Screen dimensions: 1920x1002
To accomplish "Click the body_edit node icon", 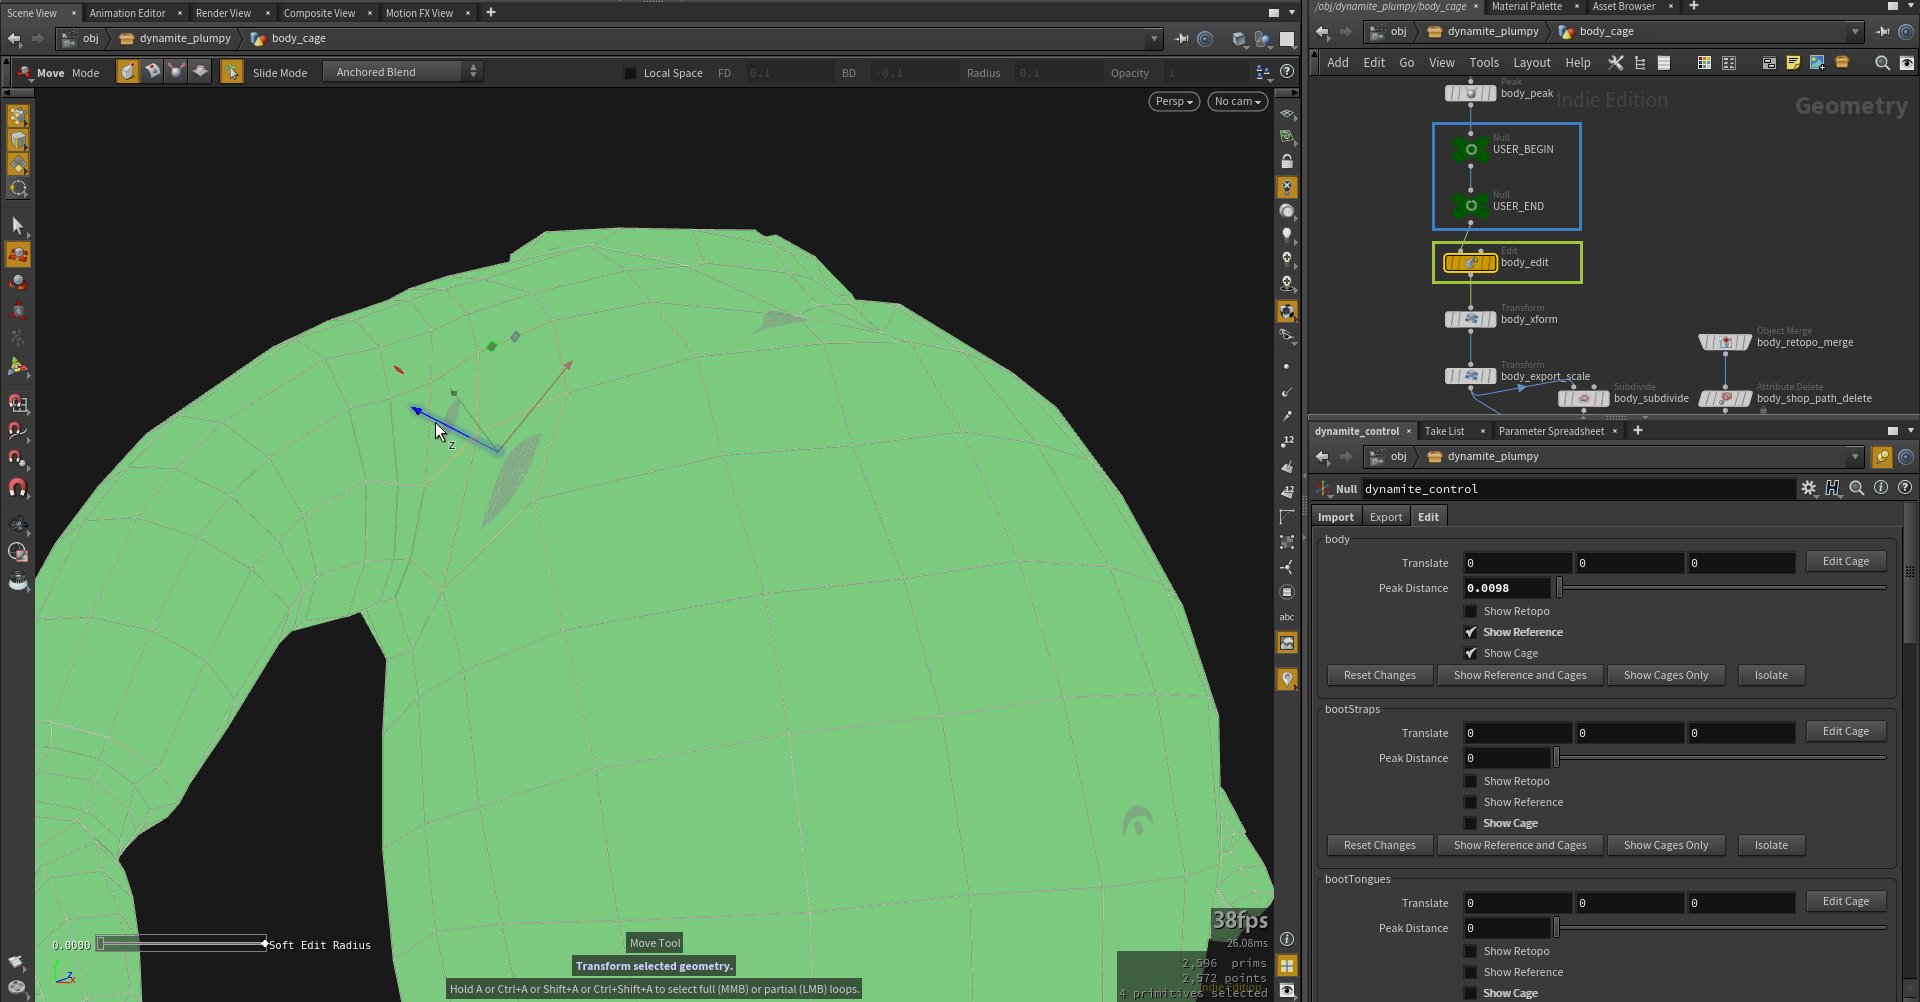I will tap(1470, 263).
